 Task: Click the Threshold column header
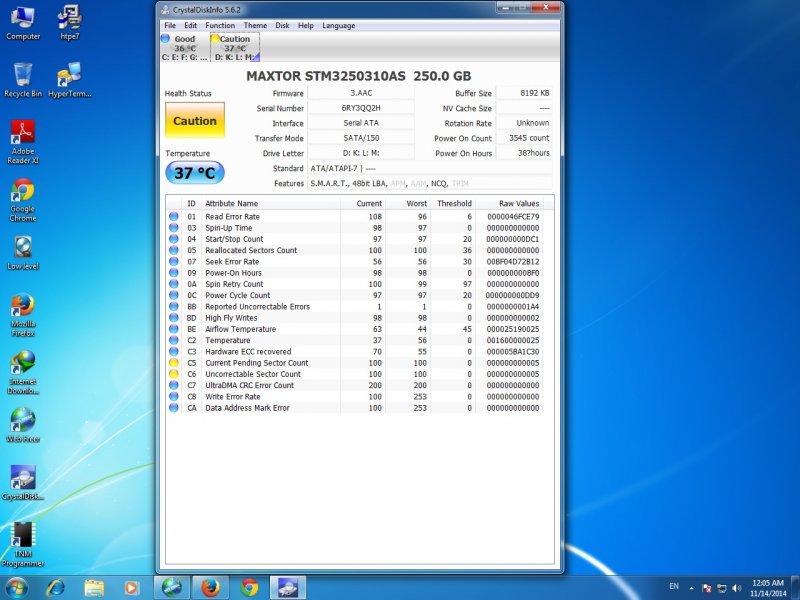click(453, 203)
